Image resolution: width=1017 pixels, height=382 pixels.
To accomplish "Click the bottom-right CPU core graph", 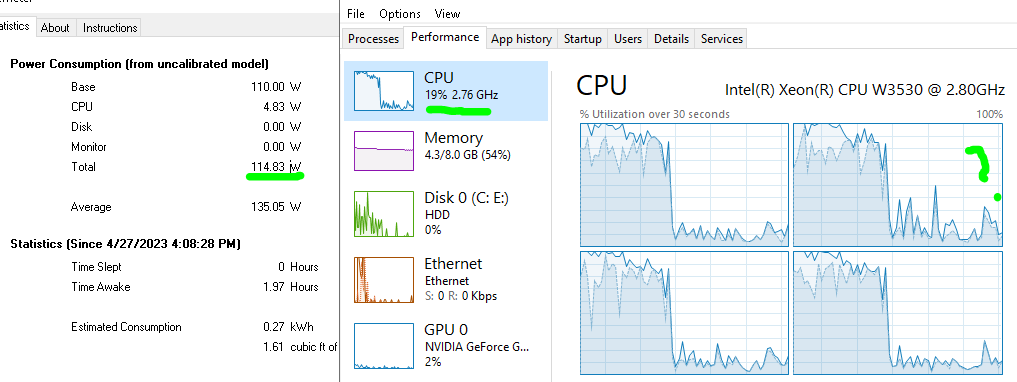I will (x=898, y=313).
